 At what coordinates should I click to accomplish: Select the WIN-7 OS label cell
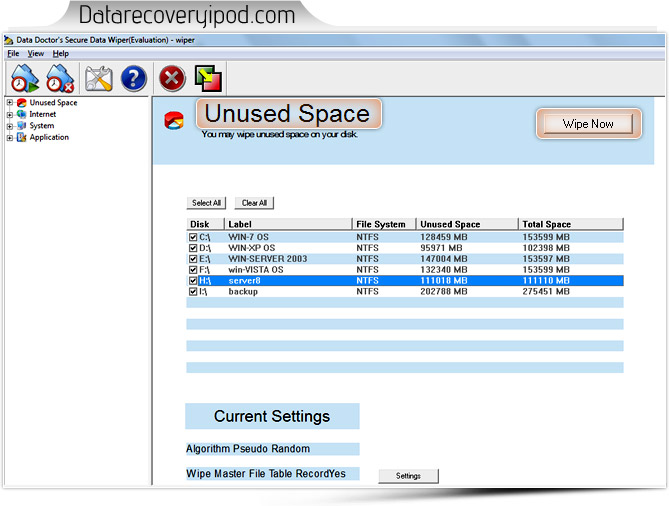(x=248, y=237)
